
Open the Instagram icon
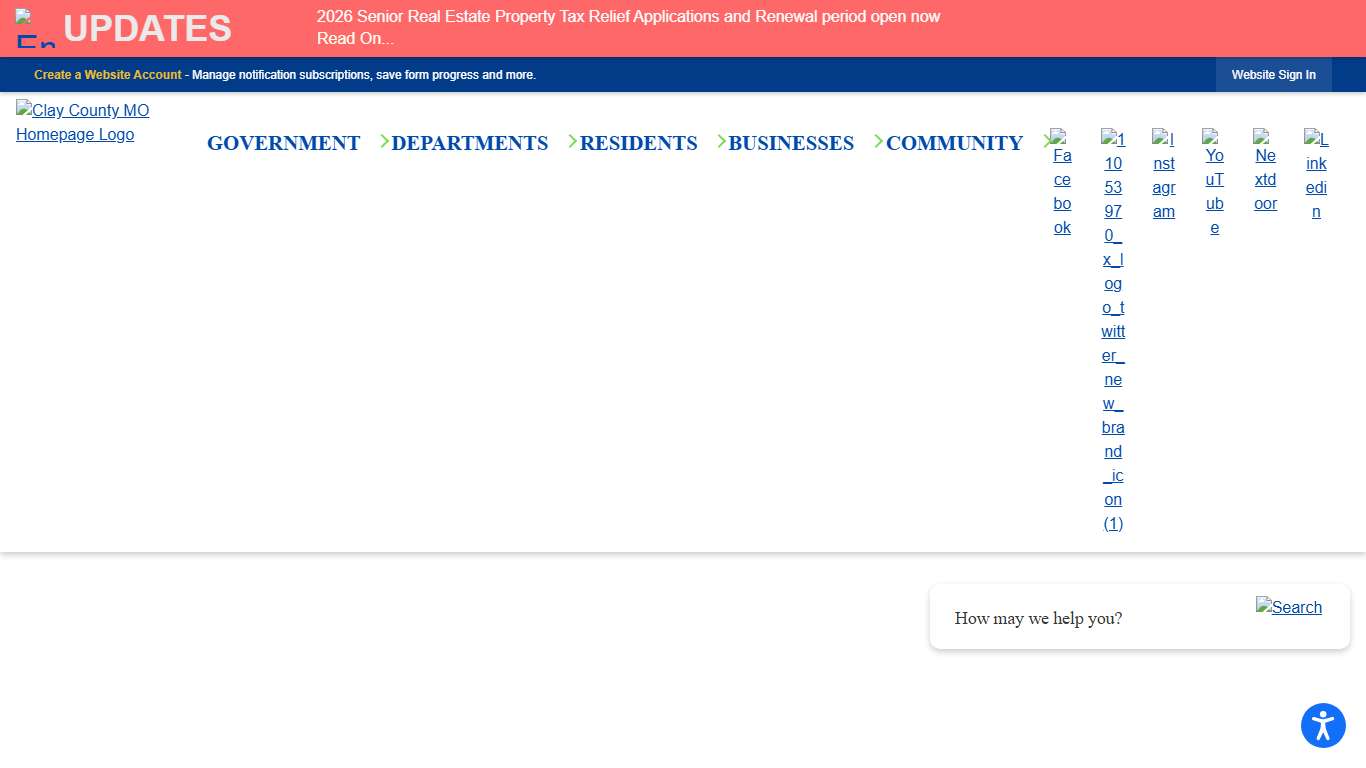pos(1163,180)
